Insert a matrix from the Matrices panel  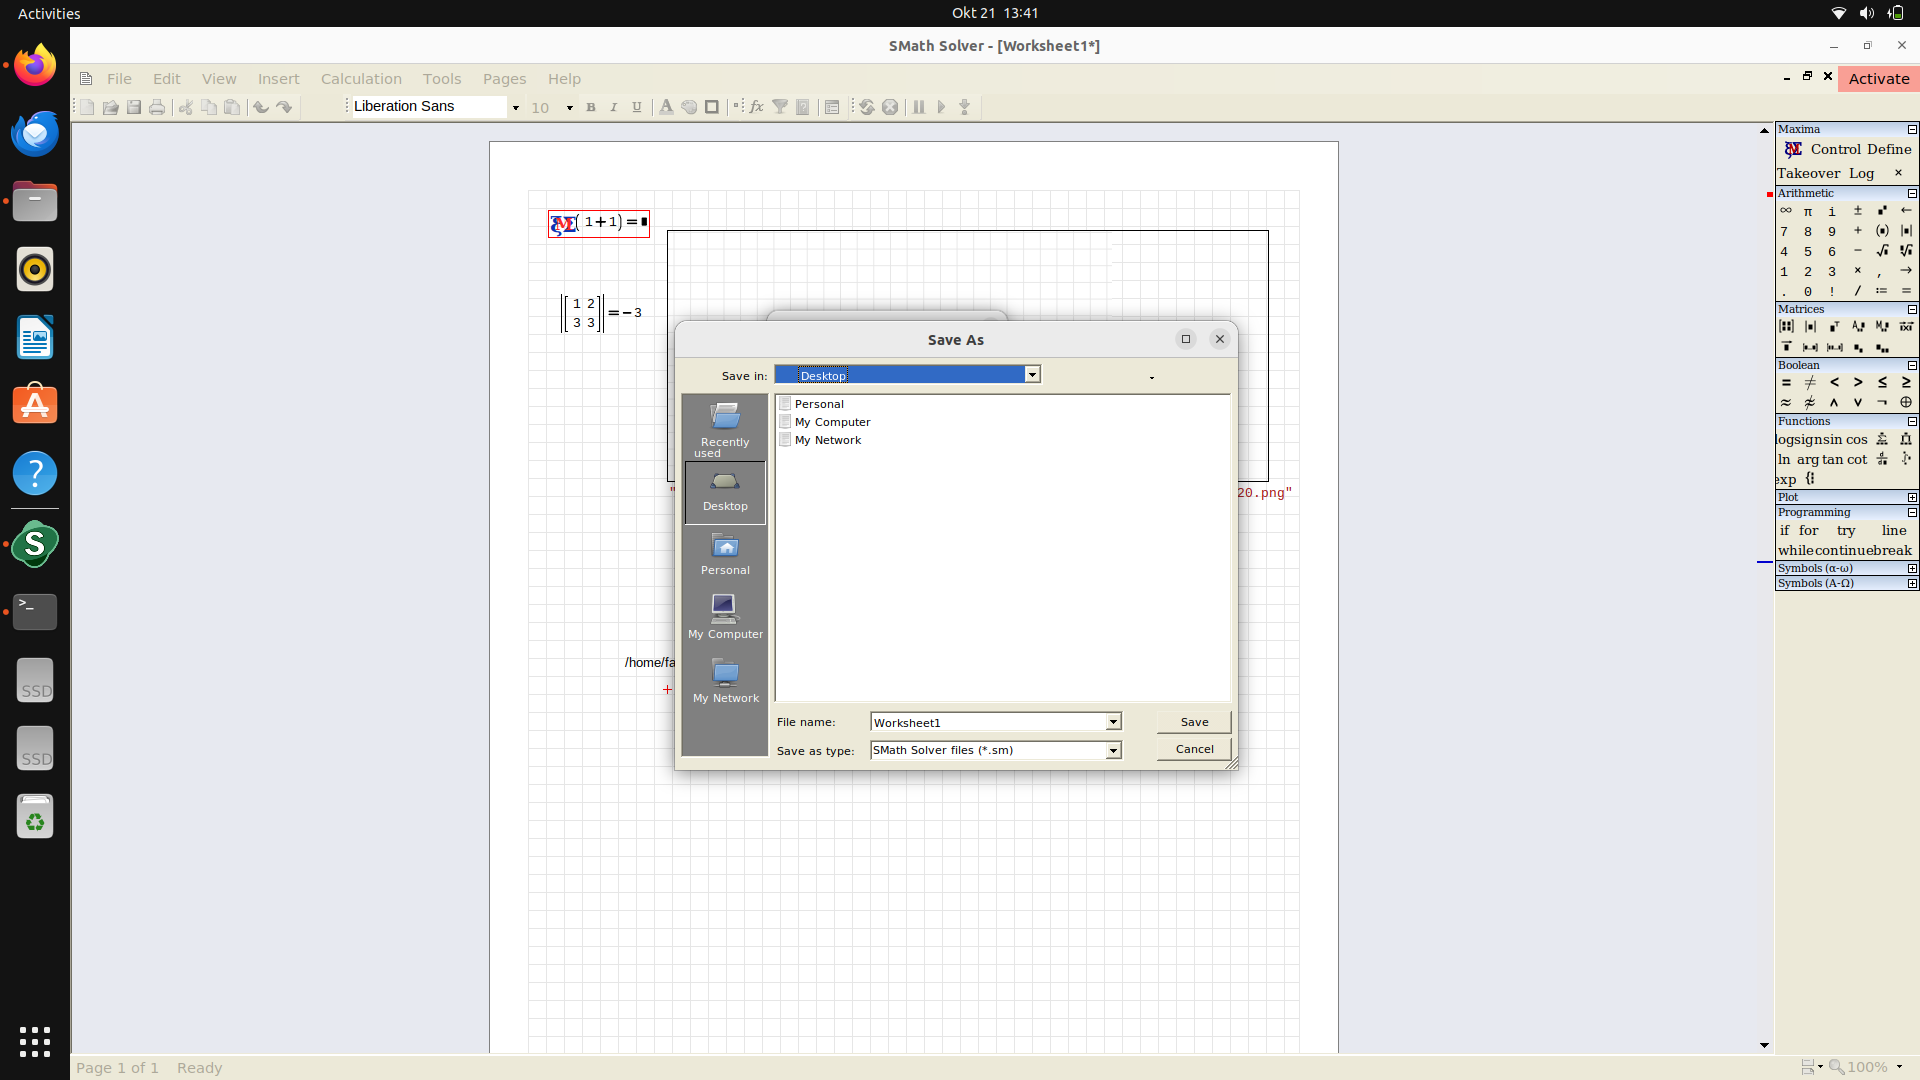pos(1787,326)
